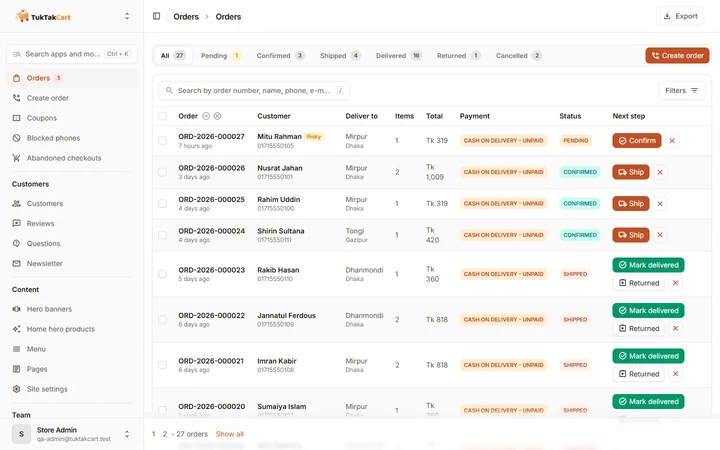Open Orders in the sidebar

(72, 78)
